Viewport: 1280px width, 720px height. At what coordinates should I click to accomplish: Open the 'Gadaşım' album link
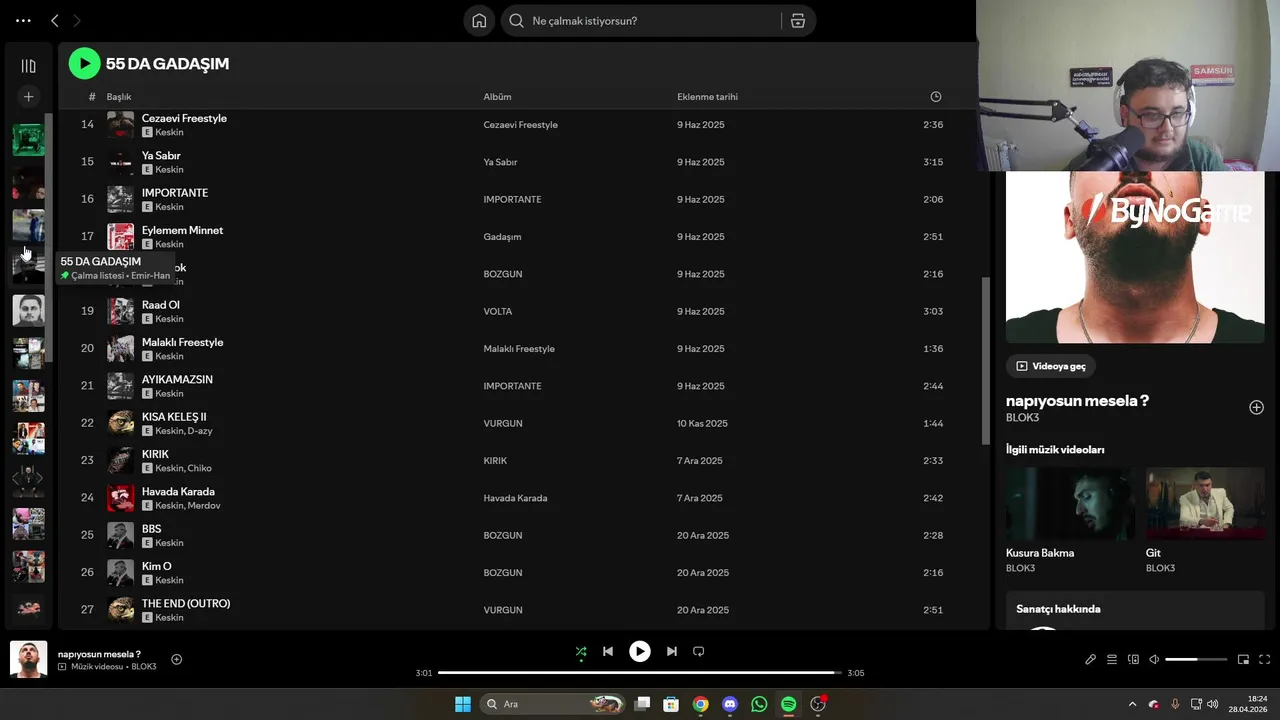tap(502, 237)
